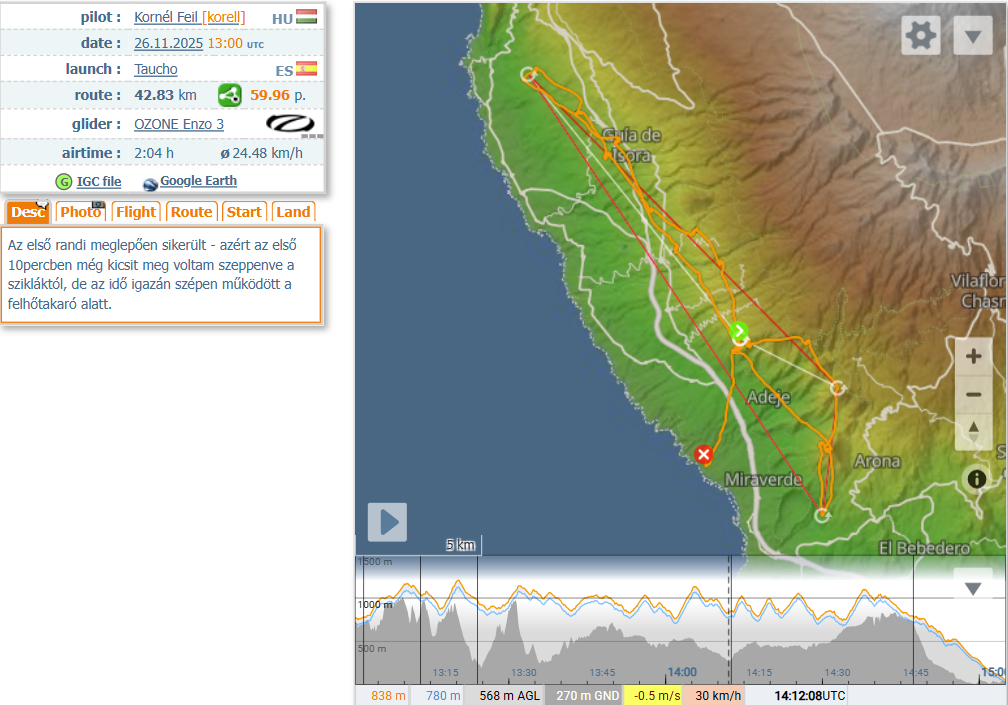
Task: Switch to the Photo tab
Action: tap(80, 212)
